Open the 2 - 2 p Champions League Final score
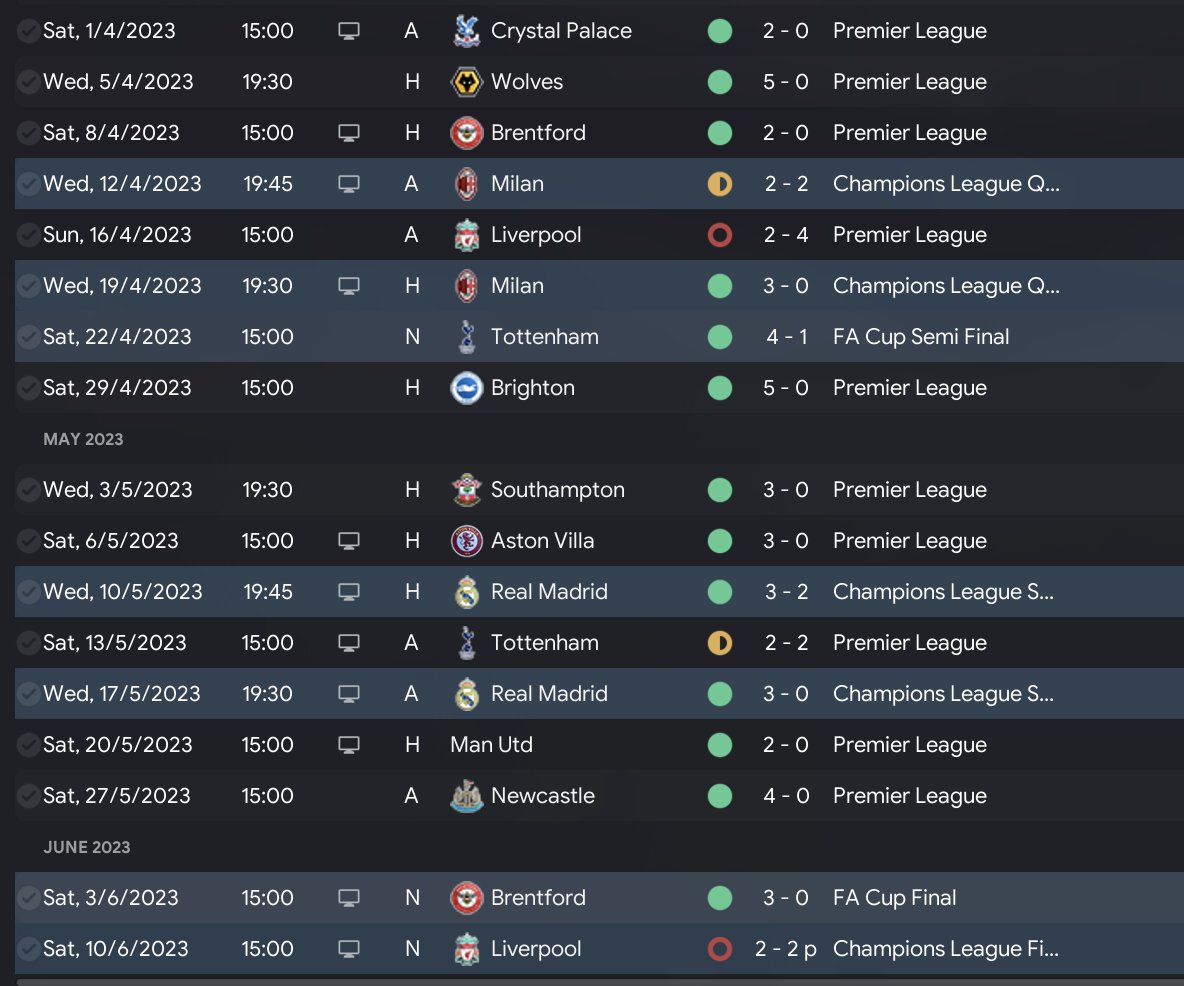 (x=786, y=949)
